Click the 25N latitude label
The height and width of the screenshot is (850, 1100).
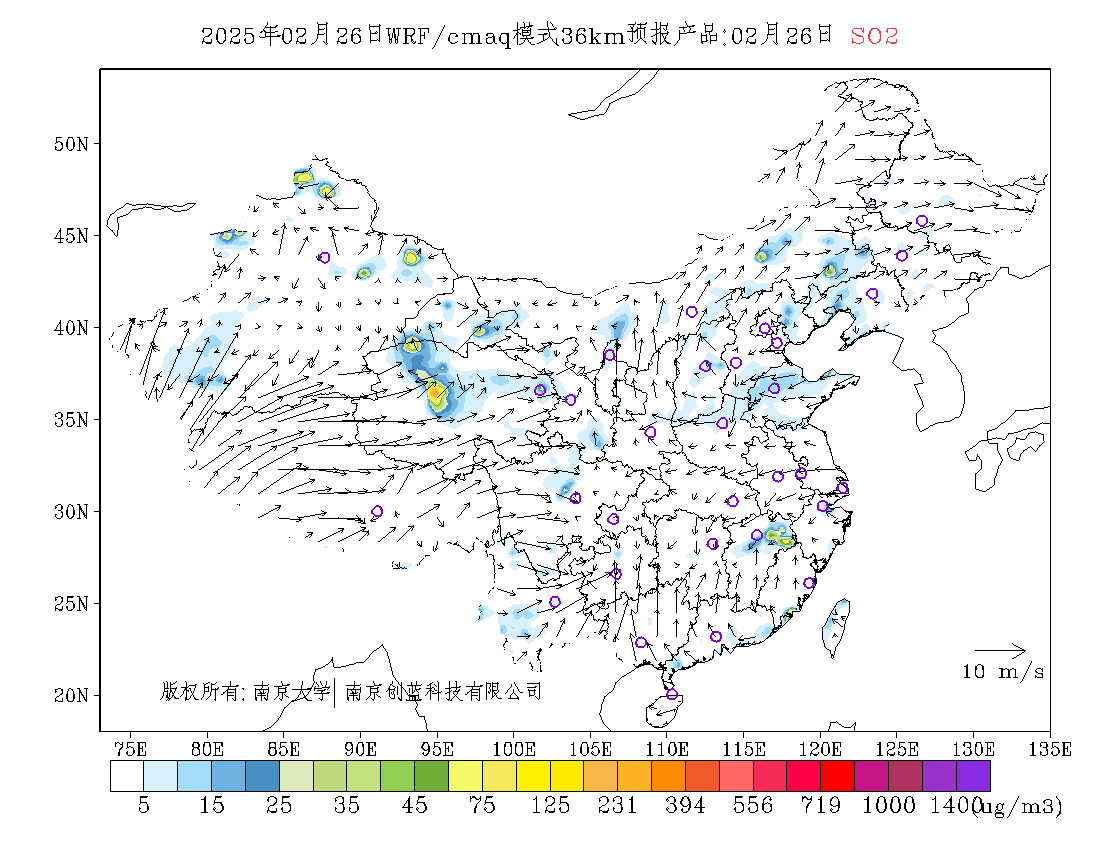tap(72, 604)
